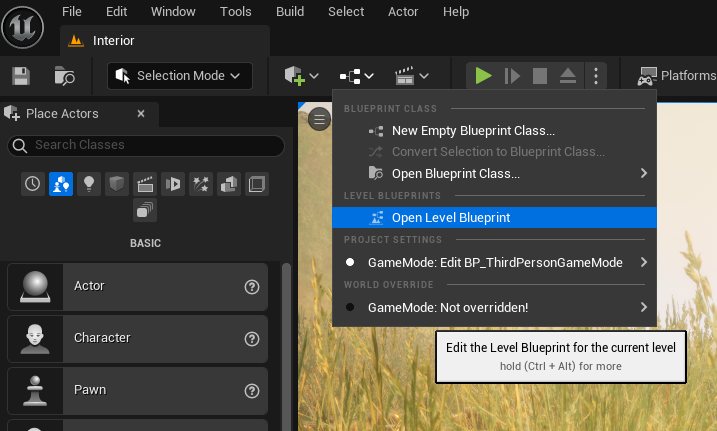Open the cinematics clapperboard toolbar icon

pyautogui.click(x=405, y=76)
